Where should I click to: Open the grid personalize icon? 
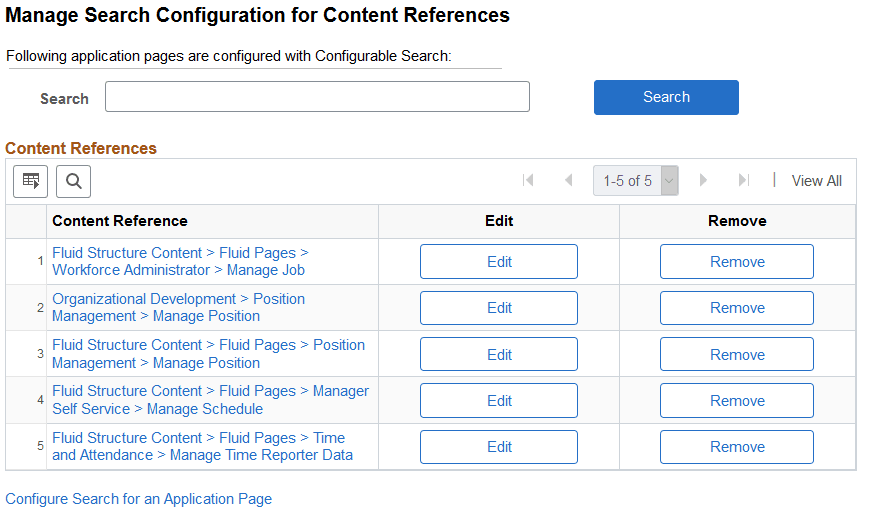pos(30,181)
